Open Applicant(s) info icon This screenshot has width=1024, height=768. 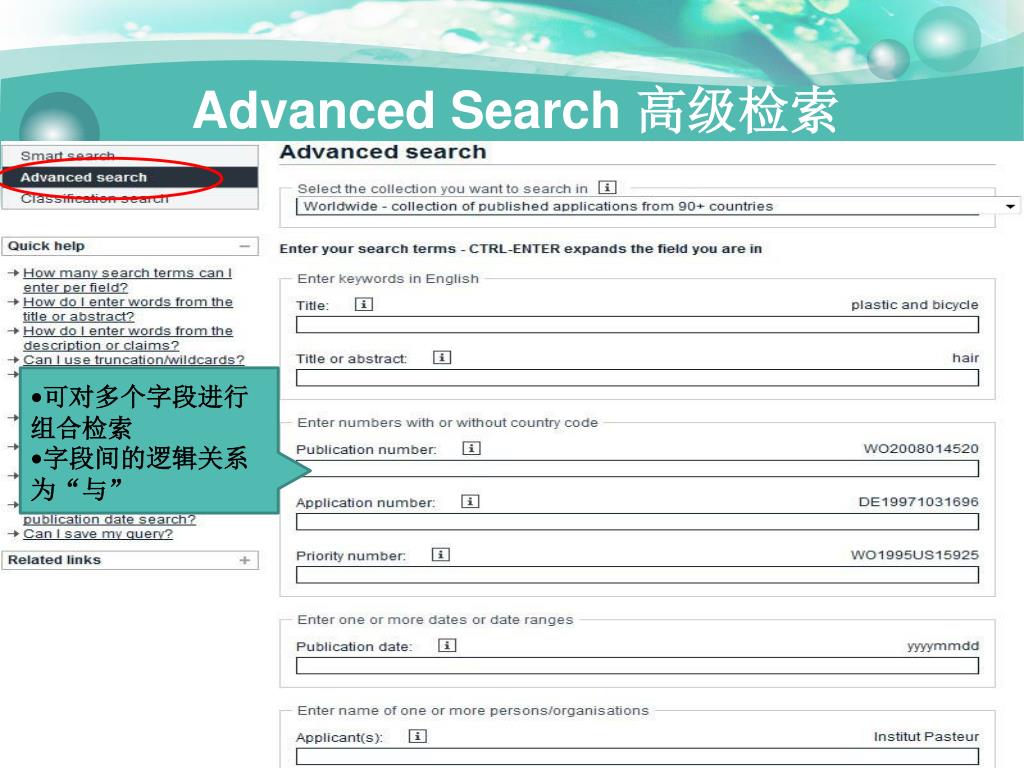pyautogui.click(x=418, y=737)
